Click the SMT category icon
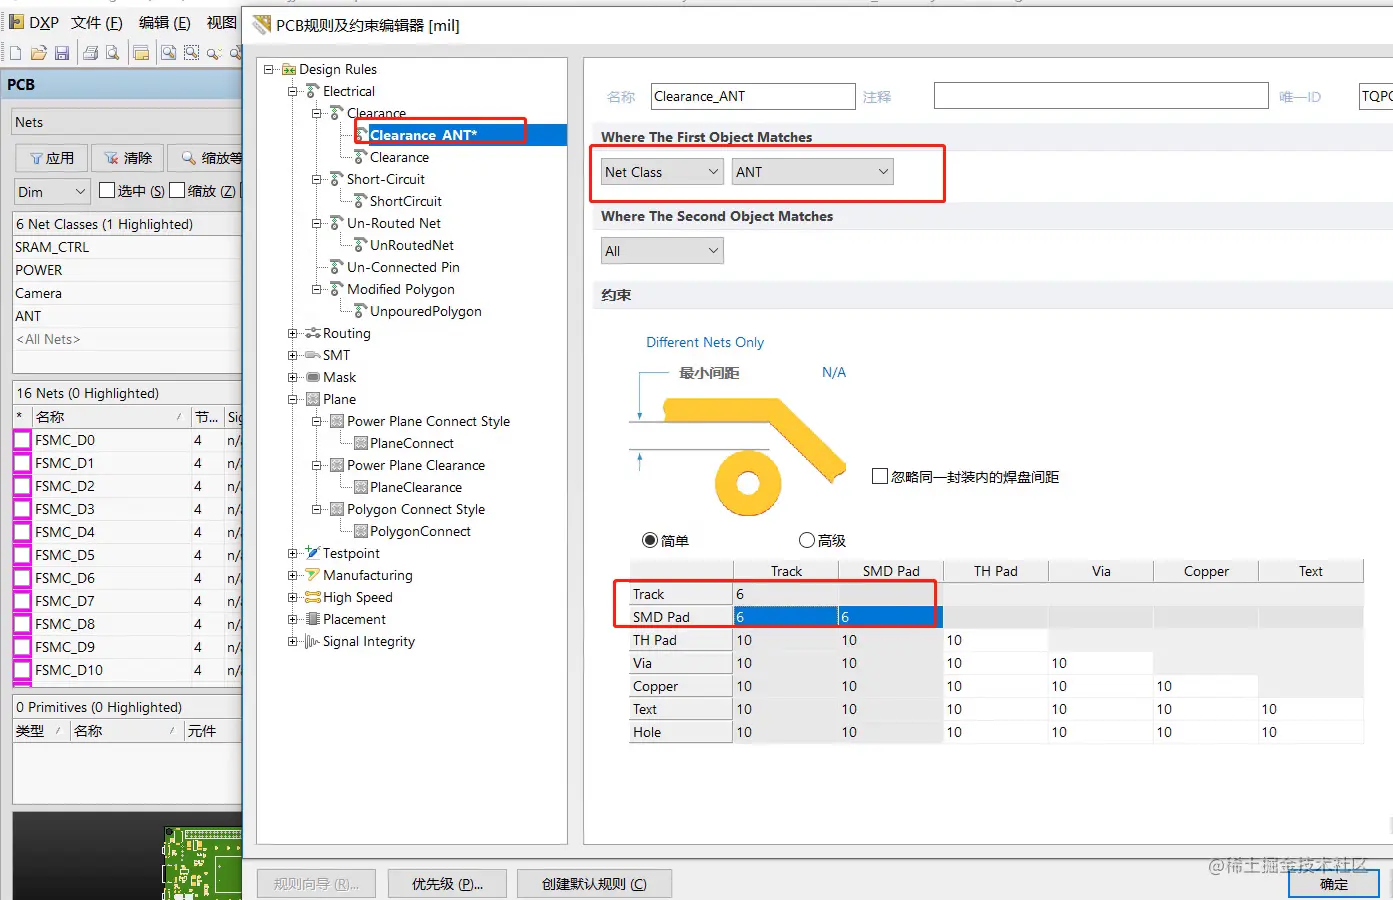Viewport: 1393px width, 900px height. [x=313, y=355]
